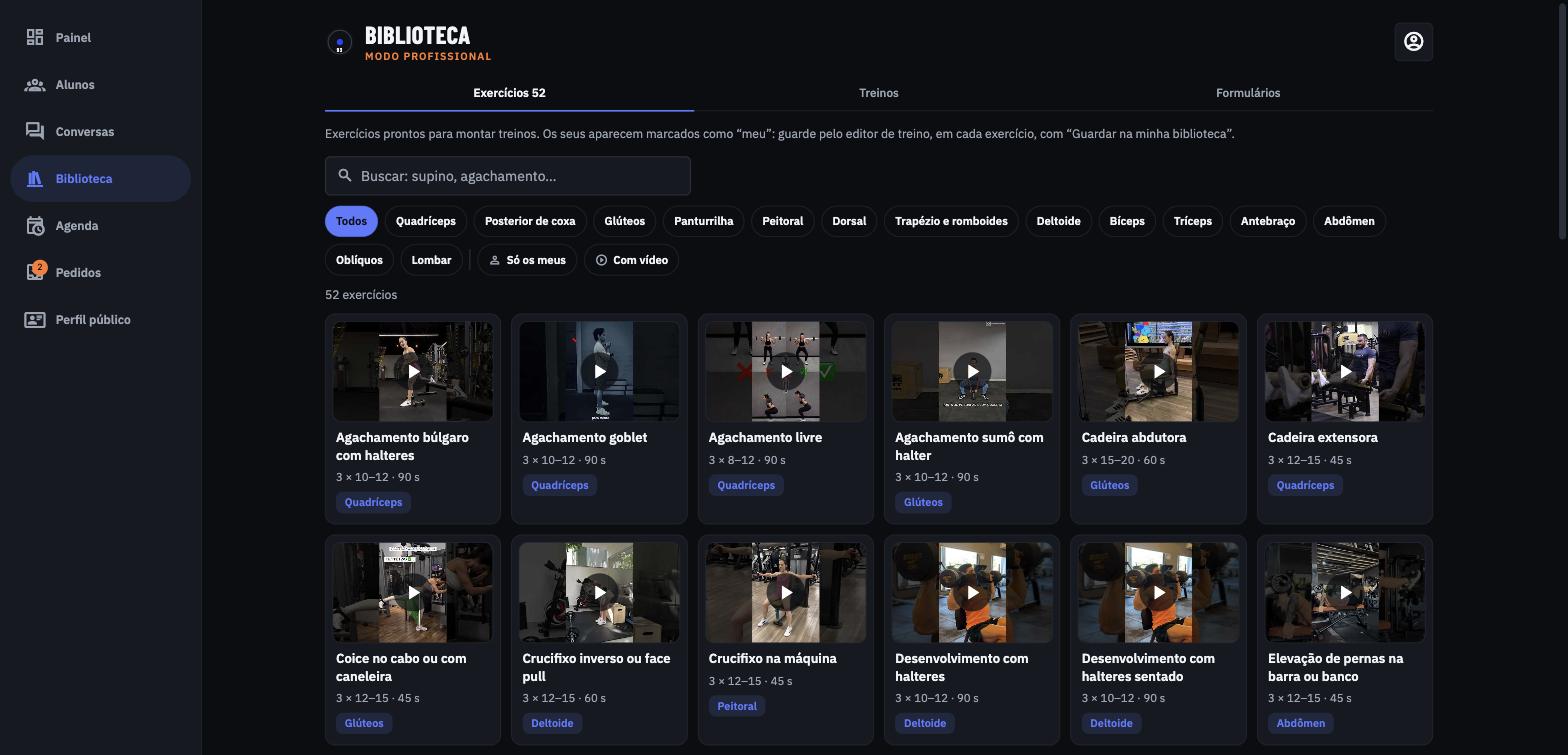Toggle the Com vídeo filter
Image resolution: width=1568 pixels, height=755 pixels.
631,260
